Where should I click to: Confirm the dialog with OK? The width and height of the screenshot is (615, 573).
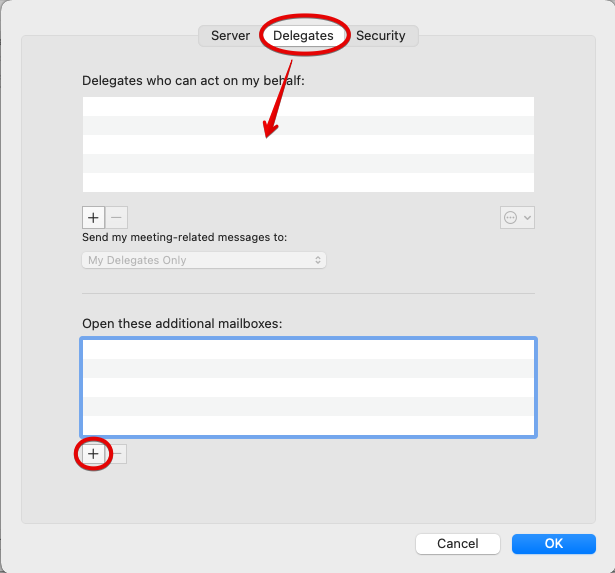554,543
